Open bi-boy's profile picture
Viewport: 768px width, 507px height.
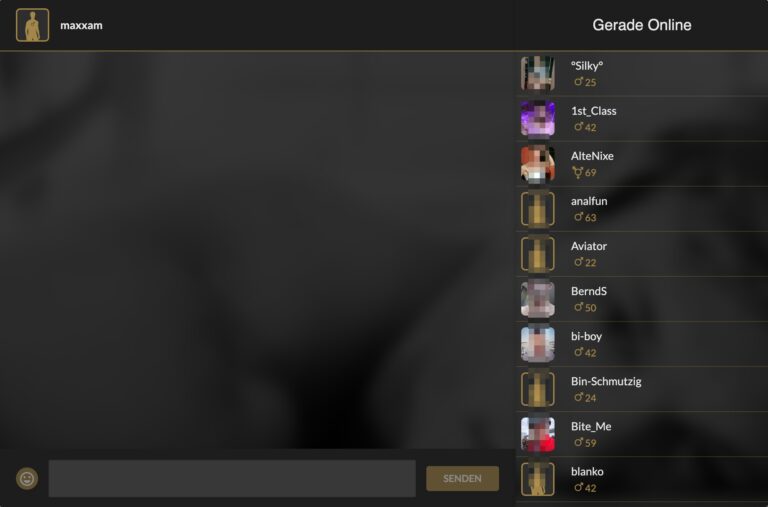tap(538, 344)
